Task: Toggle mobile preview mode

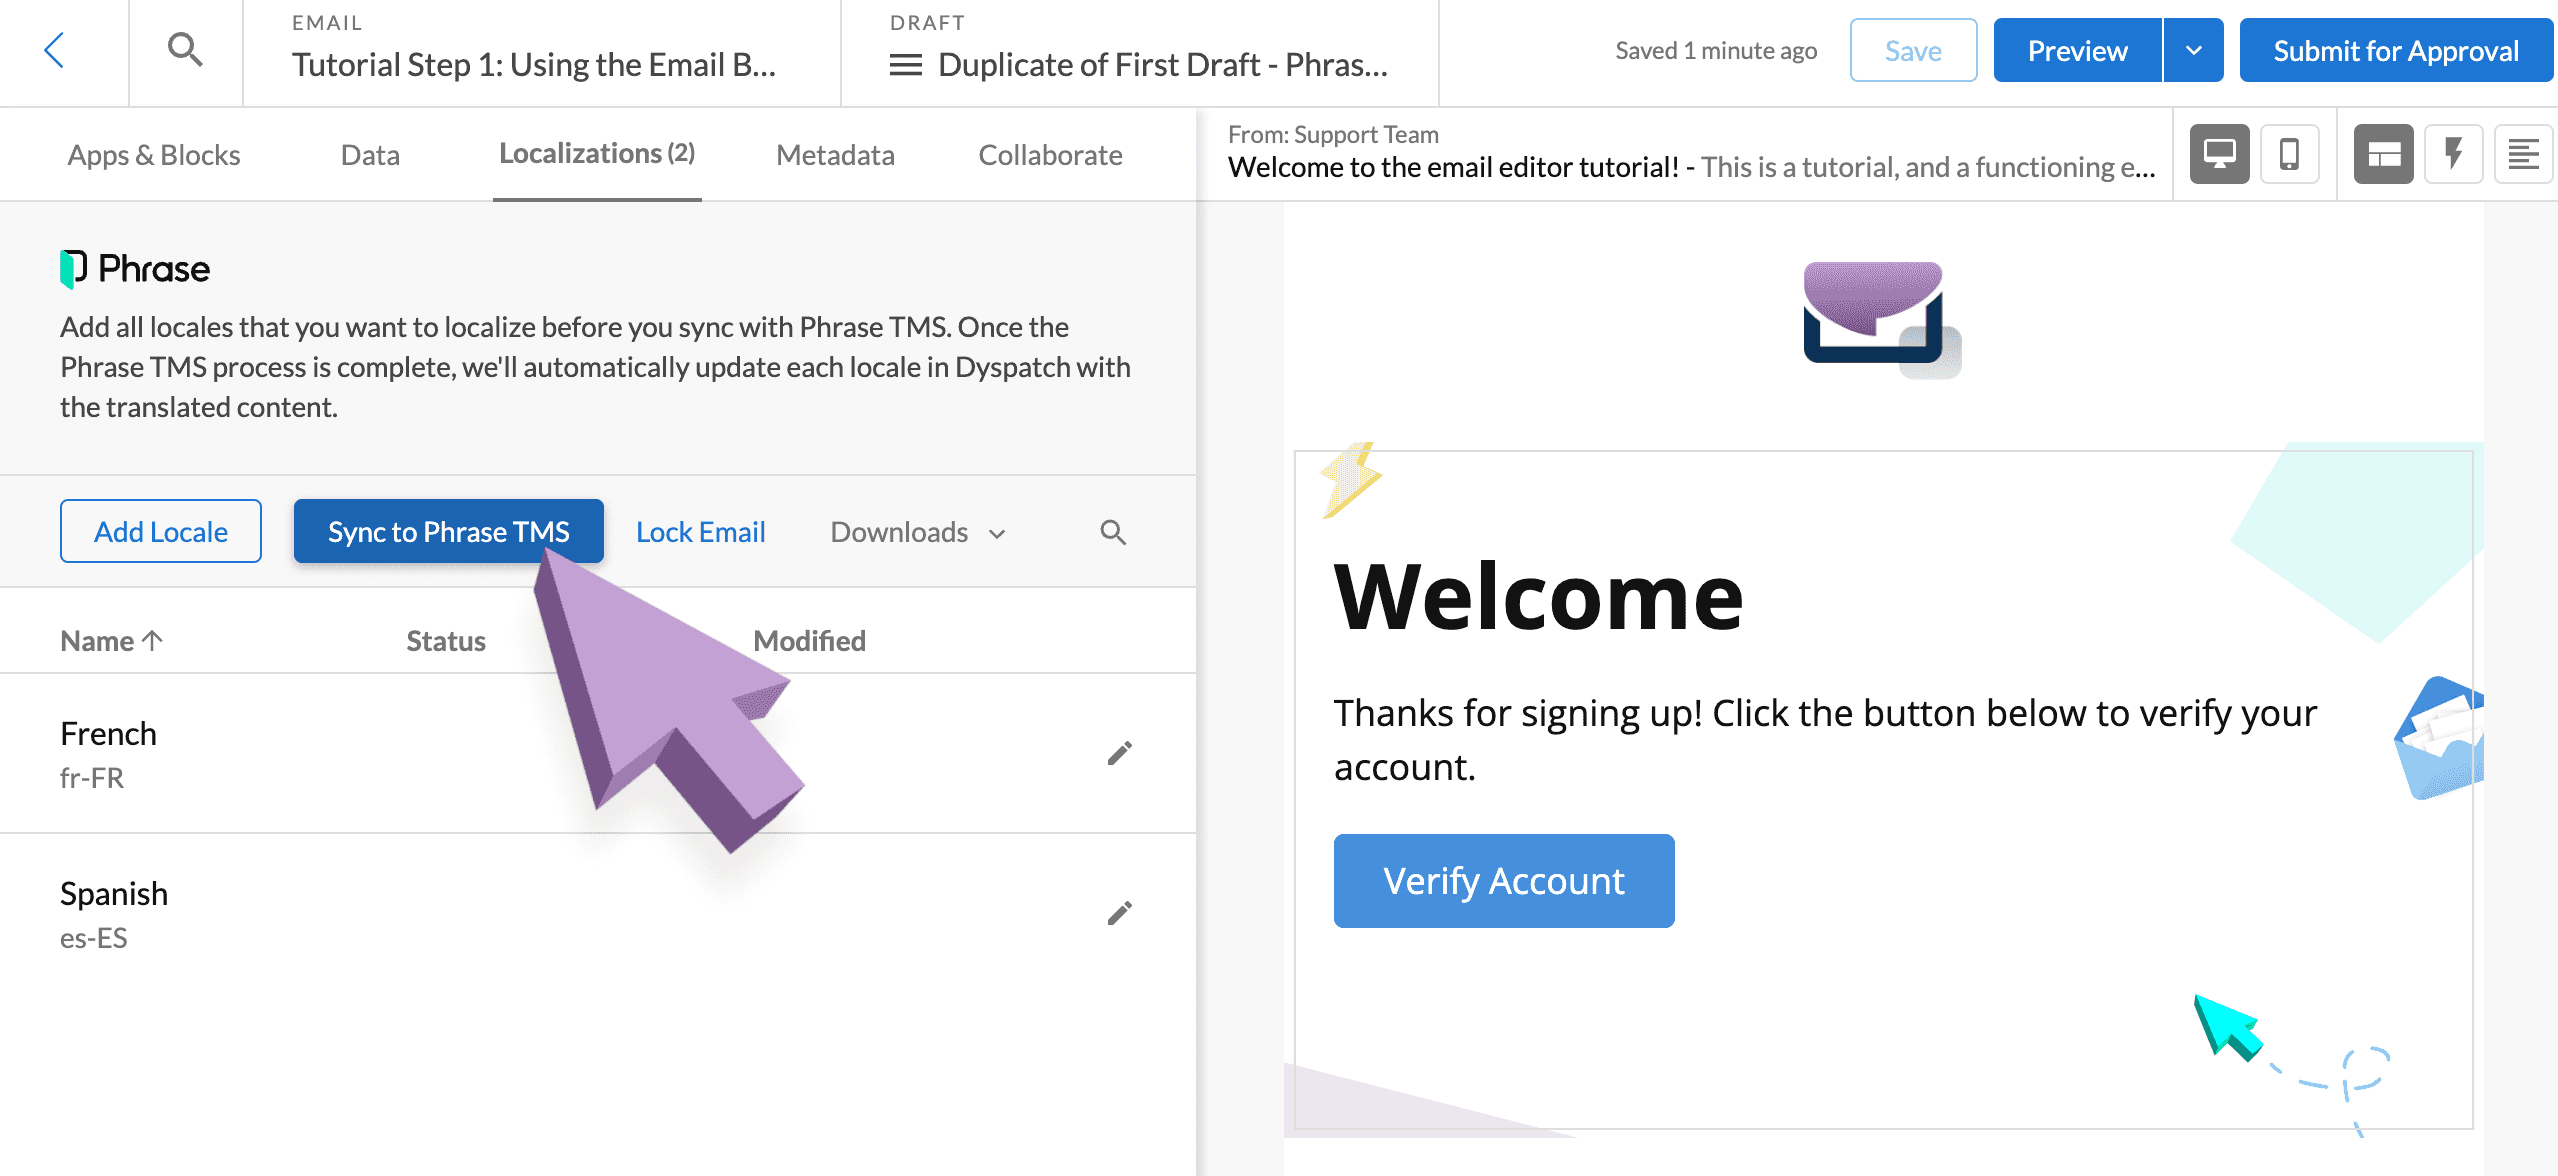Action: tap(2289, 154)
